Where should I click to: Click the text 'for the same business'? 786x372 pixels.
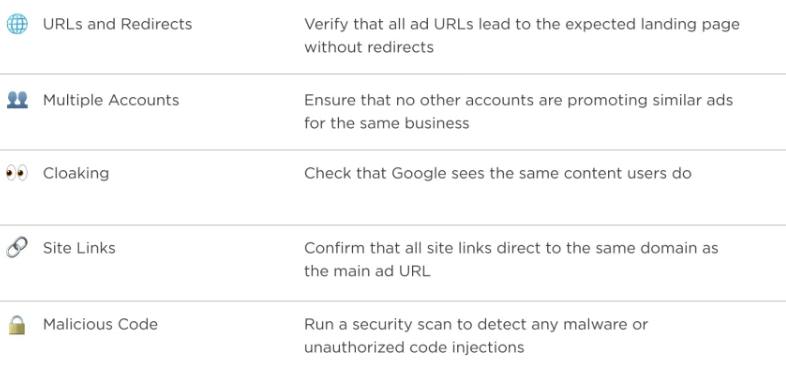[386, 123]
